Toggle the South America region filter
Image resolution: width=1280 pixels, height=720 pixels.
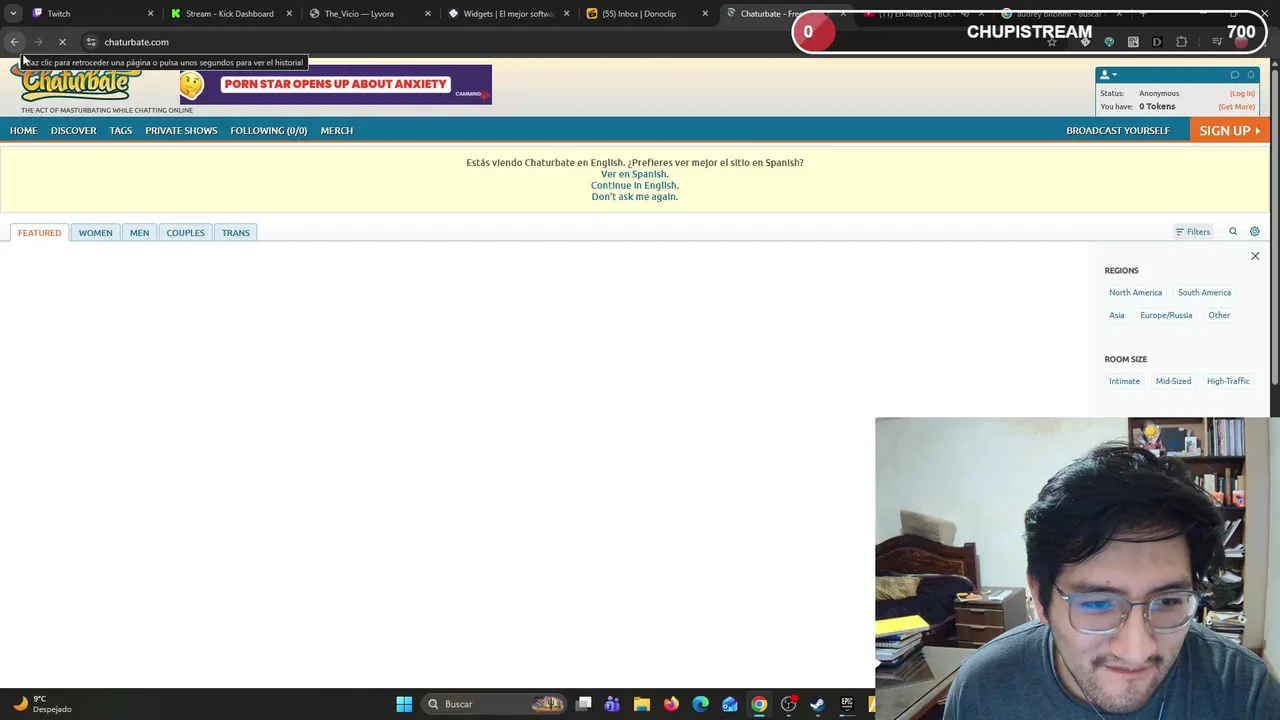(1204, 293)
